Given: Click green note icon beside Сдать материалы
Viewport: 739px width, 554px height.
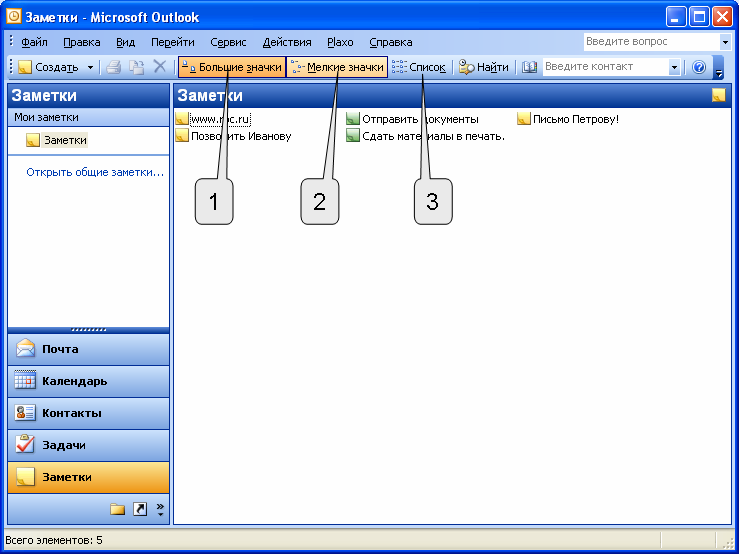Looking at the screenshot, I should 353,136.
